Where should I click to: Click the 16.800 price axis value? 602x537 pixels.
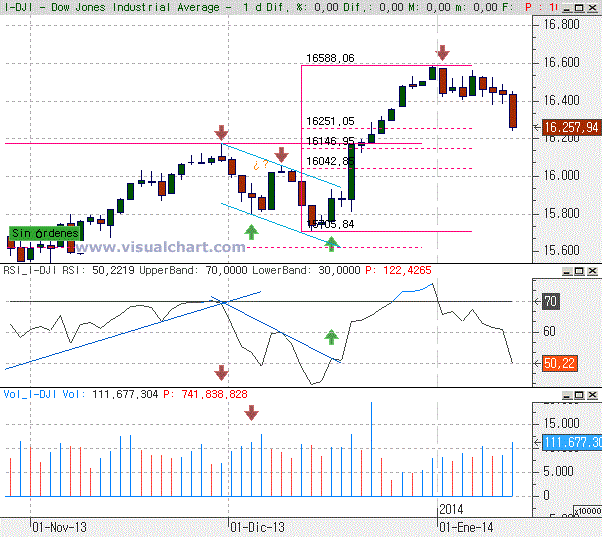pyautogui.click(x=561, y=25)
